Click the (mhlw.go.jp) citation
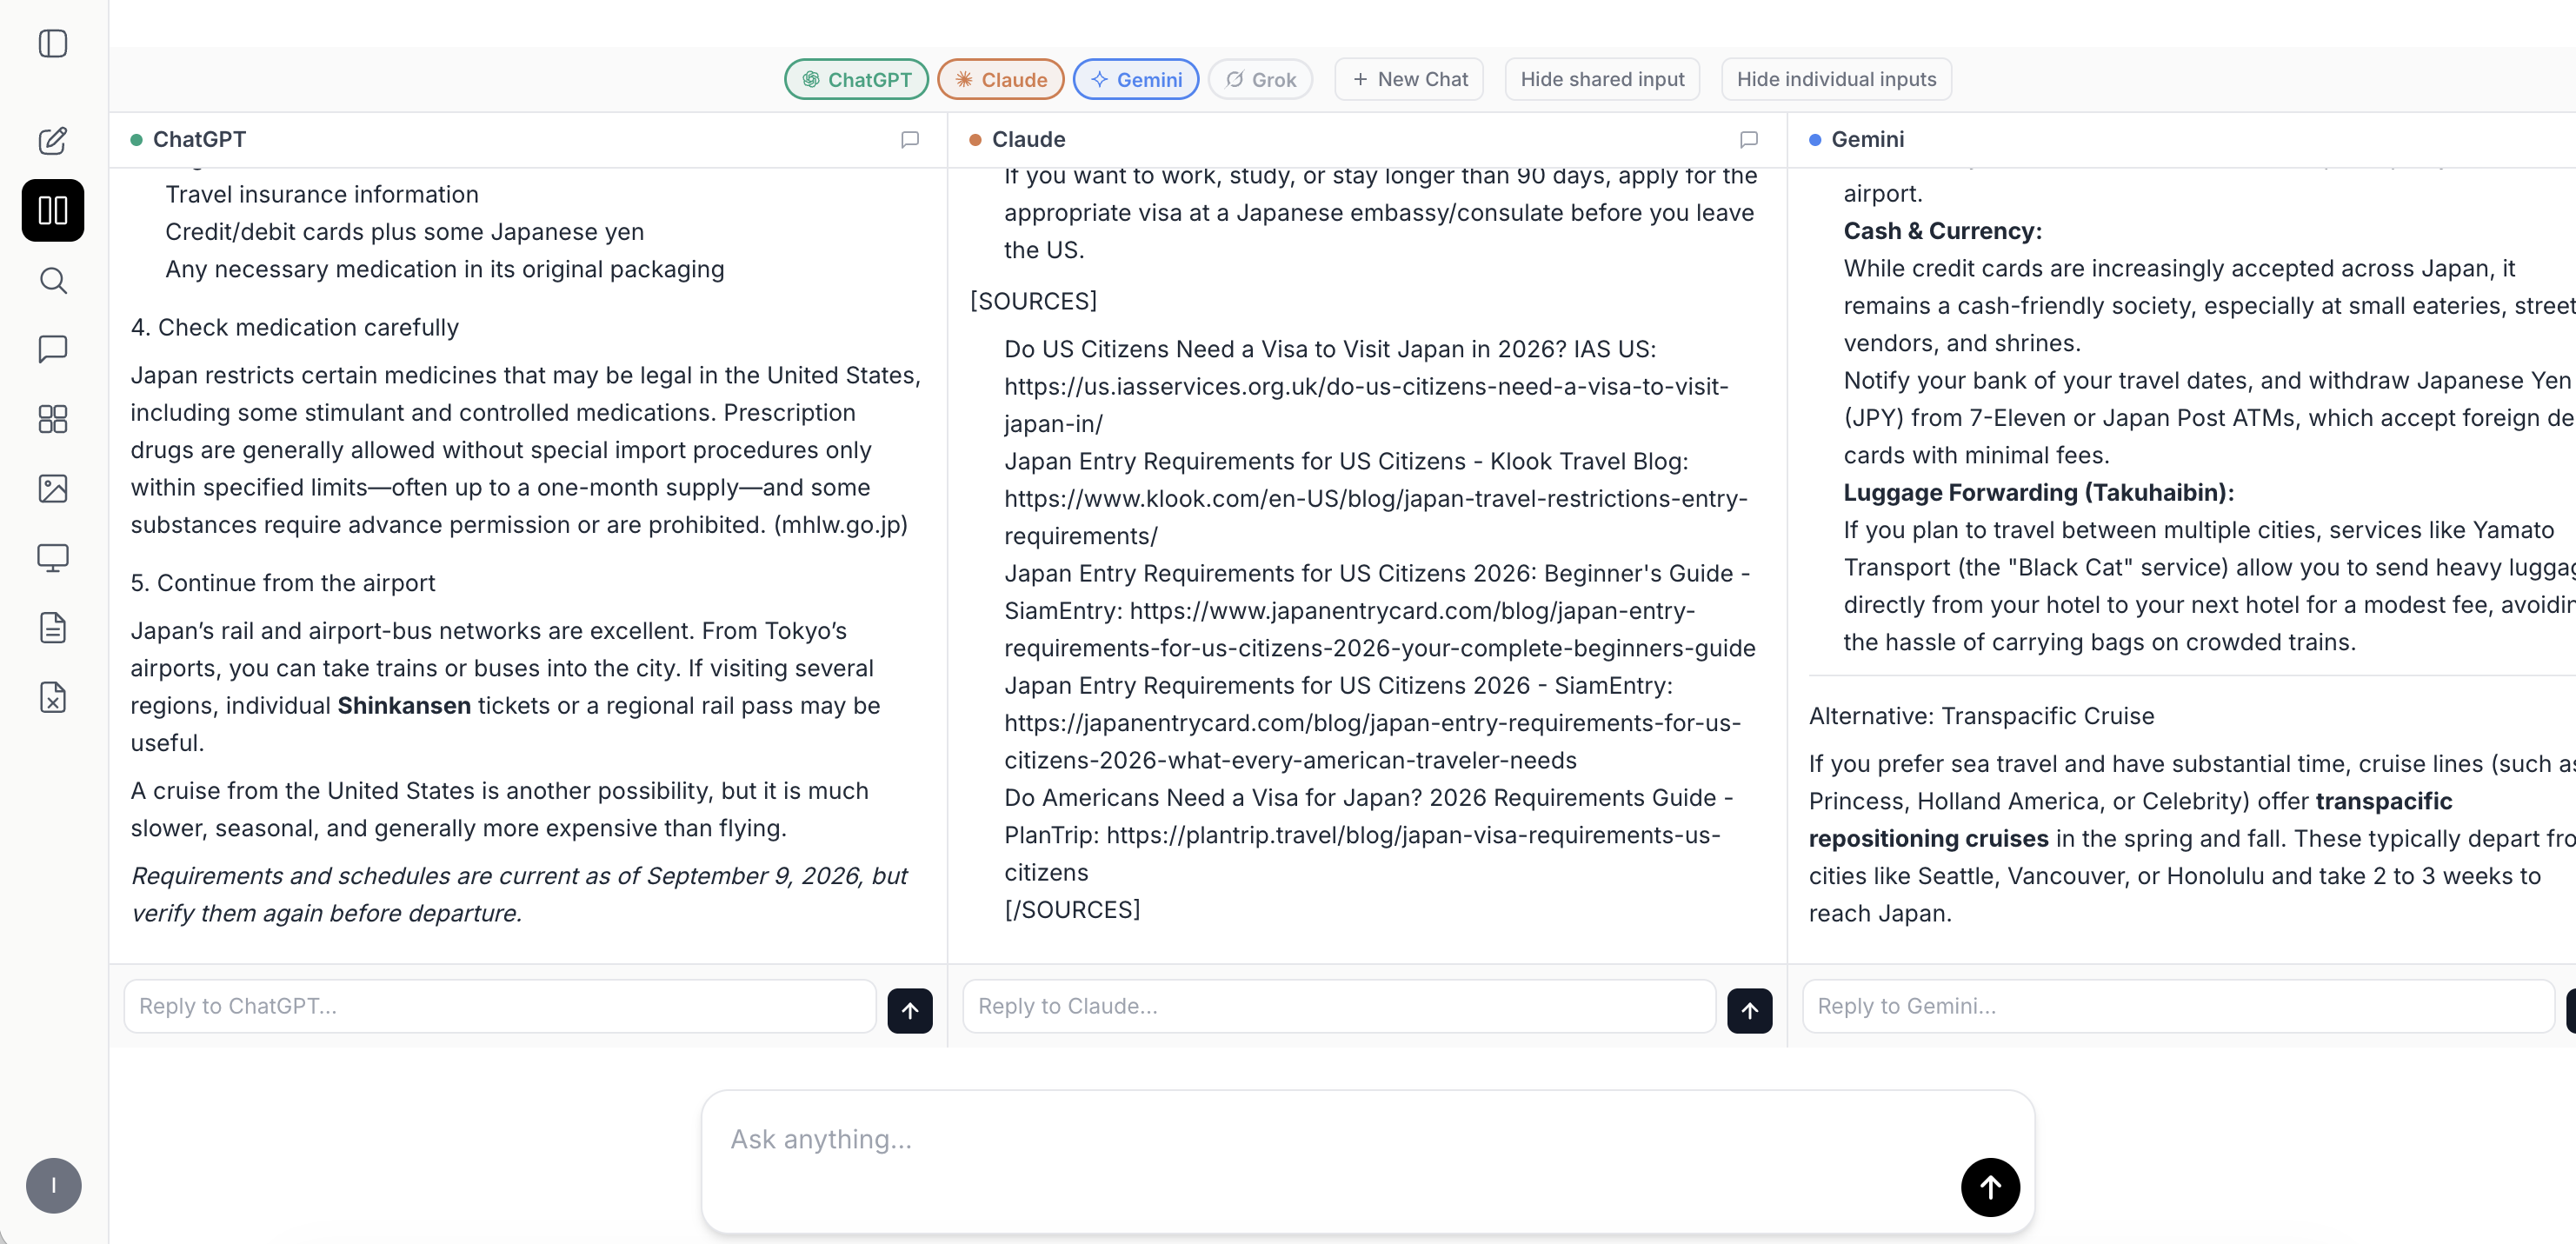This screenshot has height=1244, width=2576. (x=841, y=524)
